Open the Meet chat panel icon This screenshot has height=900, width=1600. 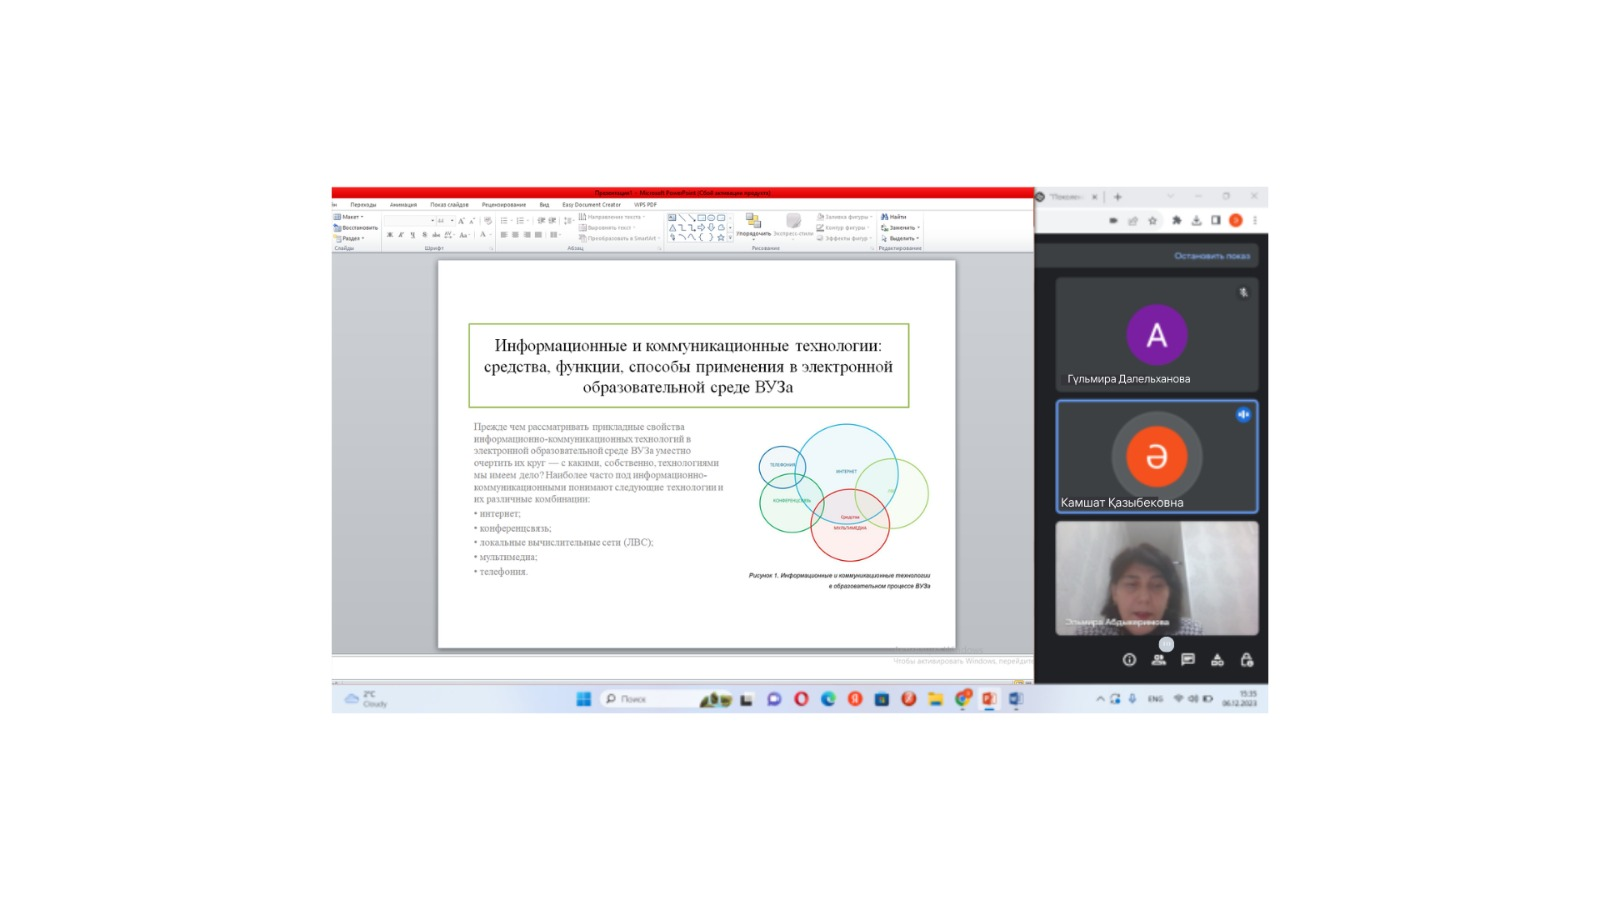[x=1187, y=660]
